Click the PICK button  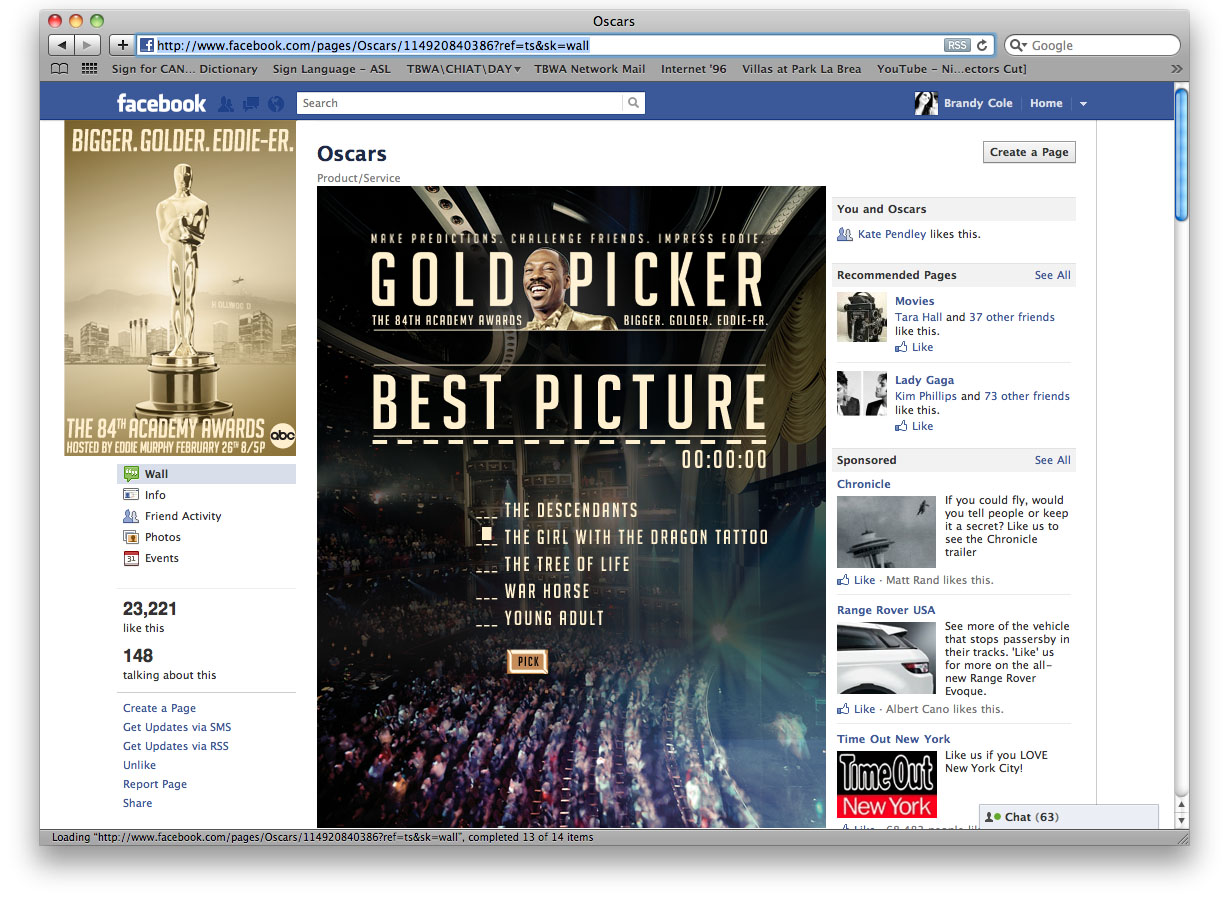point(528,661)
